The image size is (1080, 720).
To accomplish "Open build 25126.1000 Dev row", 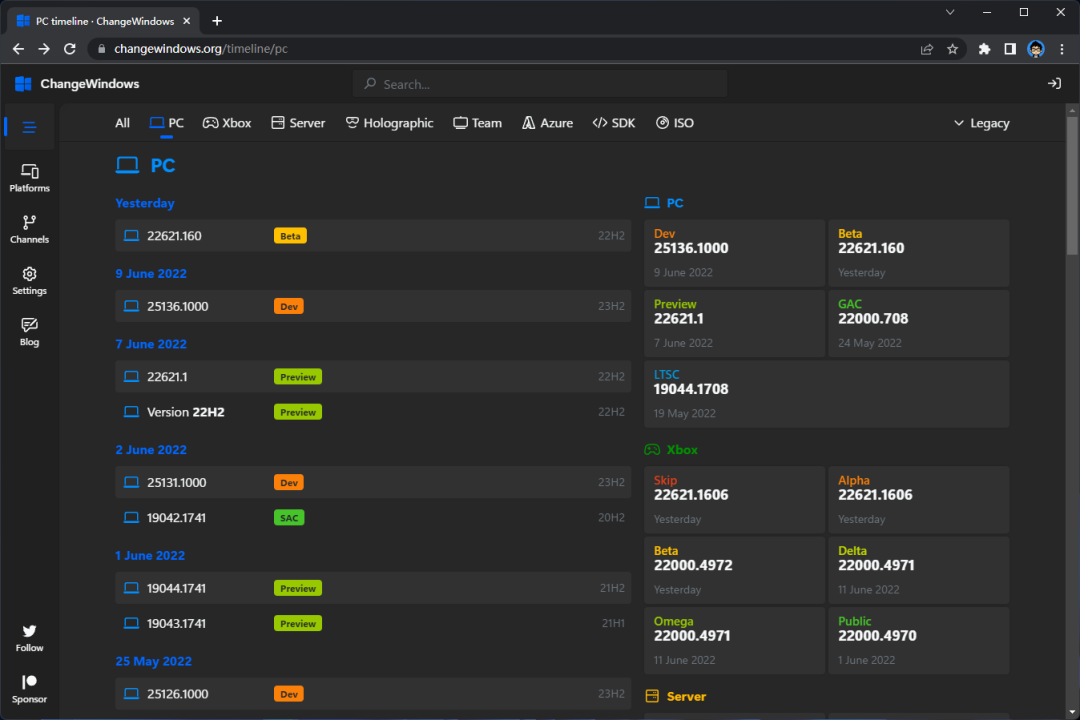I will tap(373, 694).
